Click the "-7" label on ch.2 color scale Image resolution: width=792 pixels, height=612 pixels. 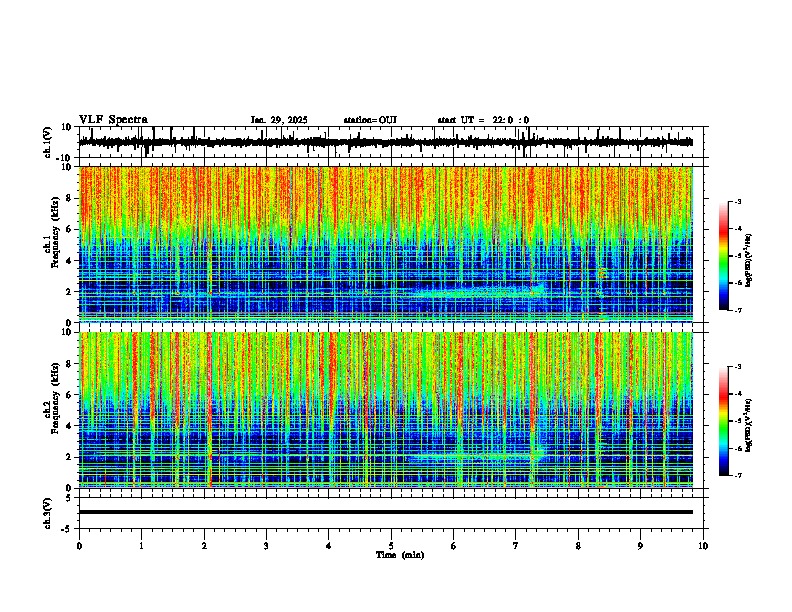pos(737,475)
